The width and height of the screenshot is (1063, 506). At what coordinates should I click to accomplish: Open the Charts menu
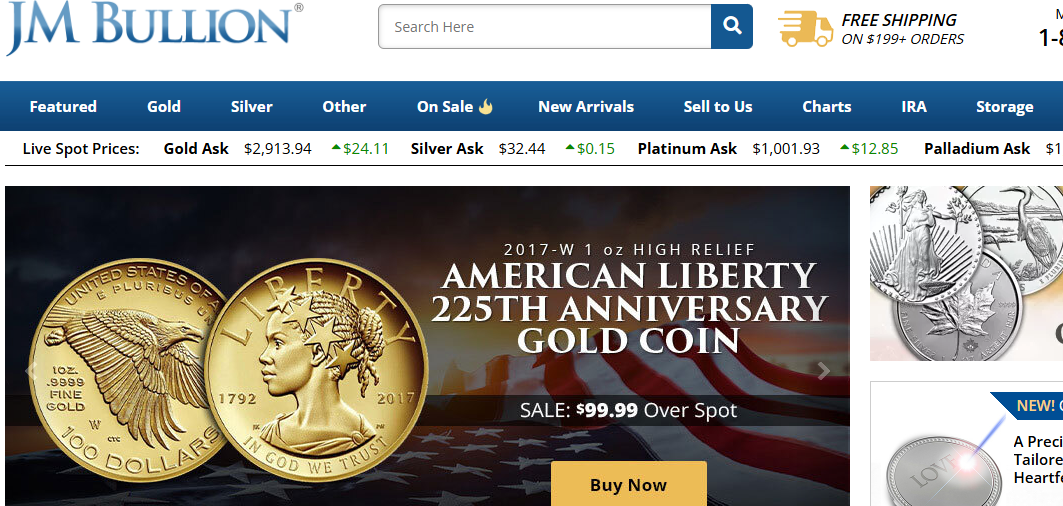[x=827, y=106]
